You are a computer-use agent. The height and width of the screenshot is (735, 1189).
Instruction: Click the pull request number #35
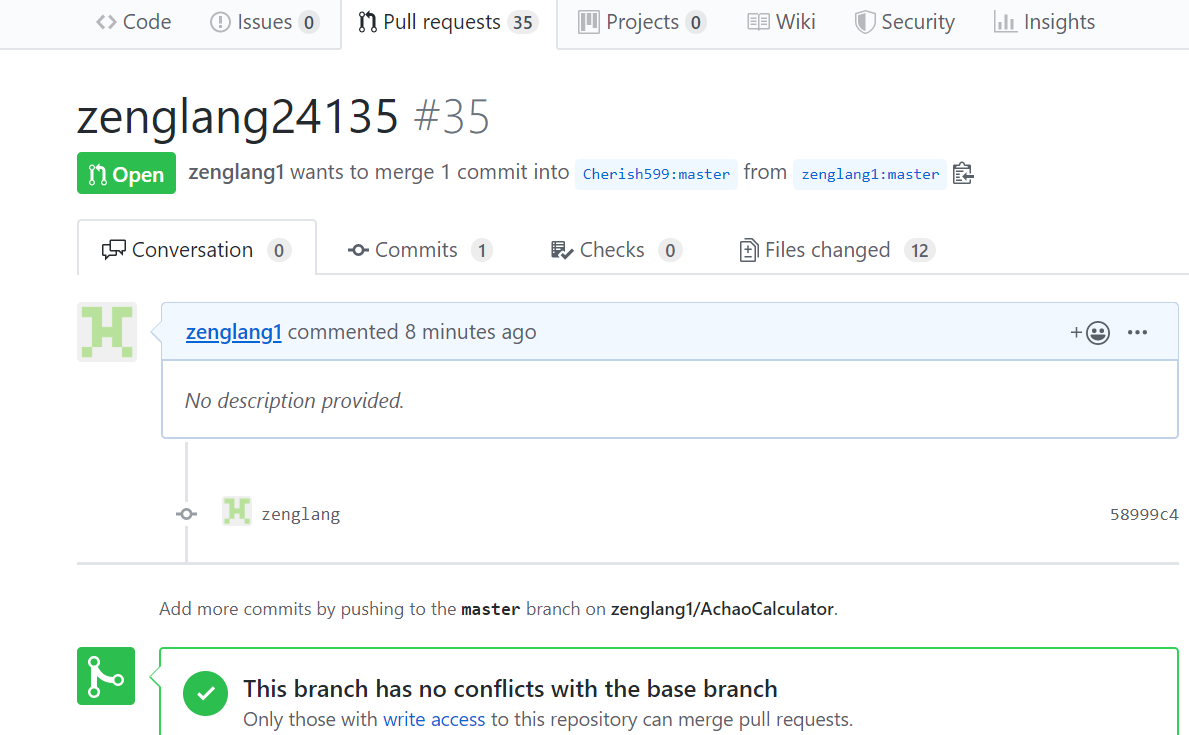[451, 116]
